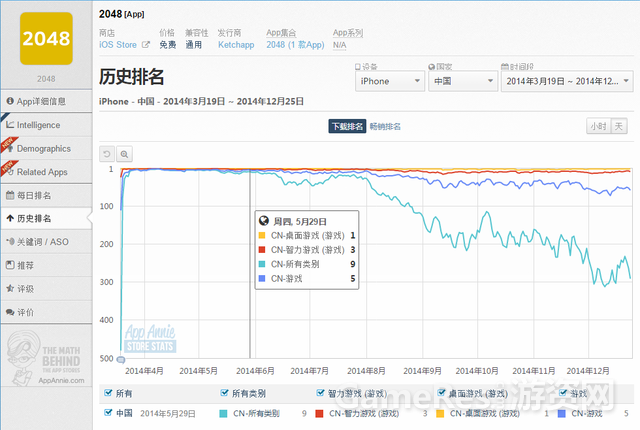Screen dimensions: 640x430
Task: Switch granularity to 小时
Action: coord(598,126)
